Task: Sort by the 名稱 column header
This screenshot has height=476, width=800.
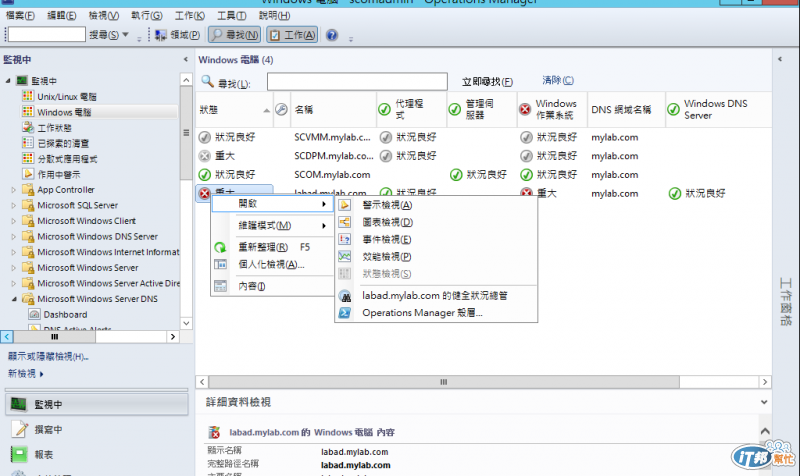Action: point(333,110)
